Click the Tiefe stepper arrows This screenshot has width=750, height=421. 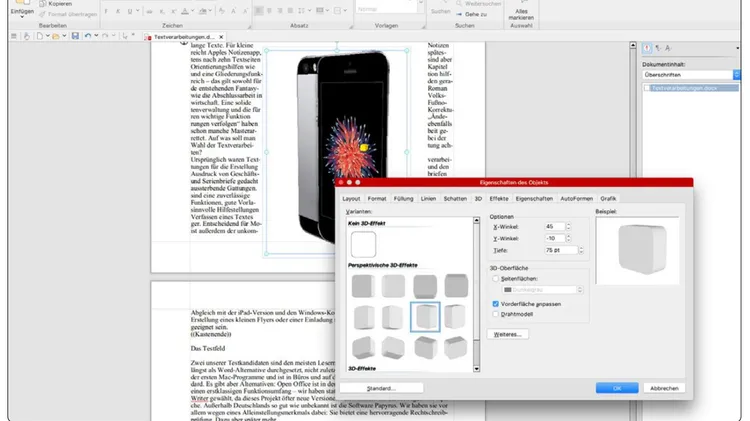pos(581,250)
